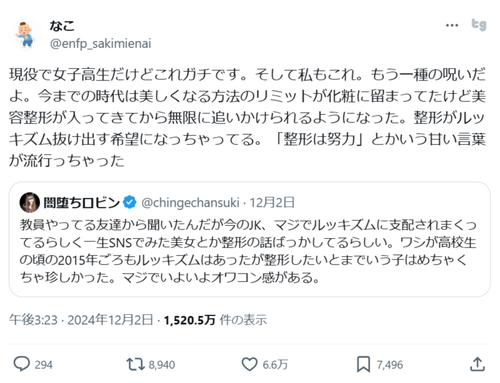This screenshot has height=383, width=500.
Task: Open the timestamp 午後3:23 · 2024年12月2日
Action: coord(81,320)
